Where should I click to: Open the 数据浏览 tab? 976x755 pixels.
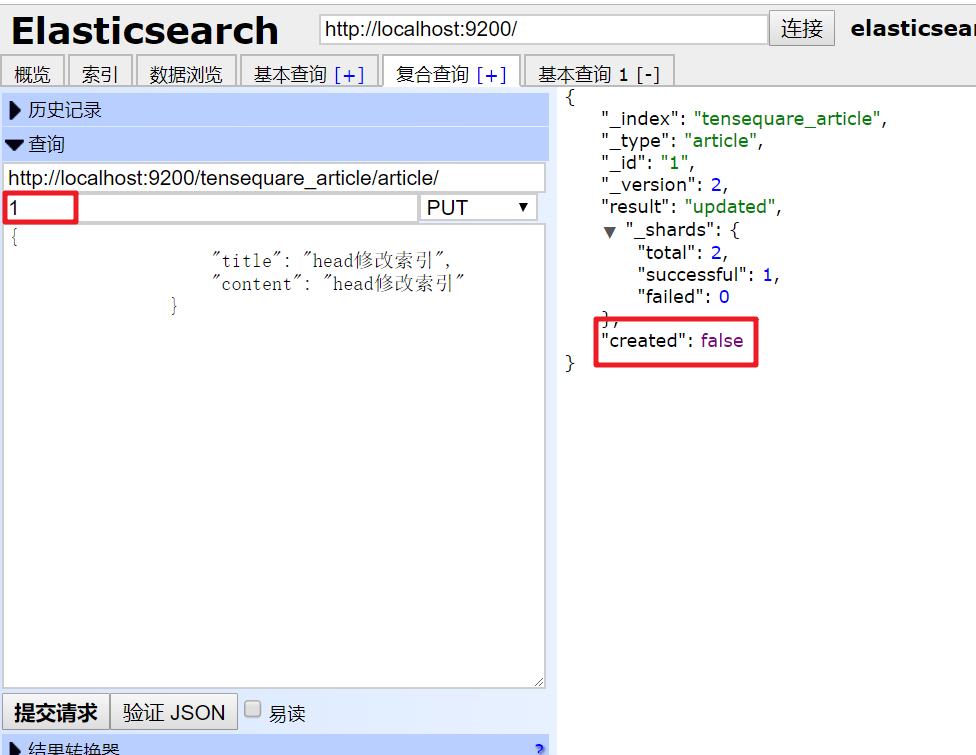[x=185, y=74]
